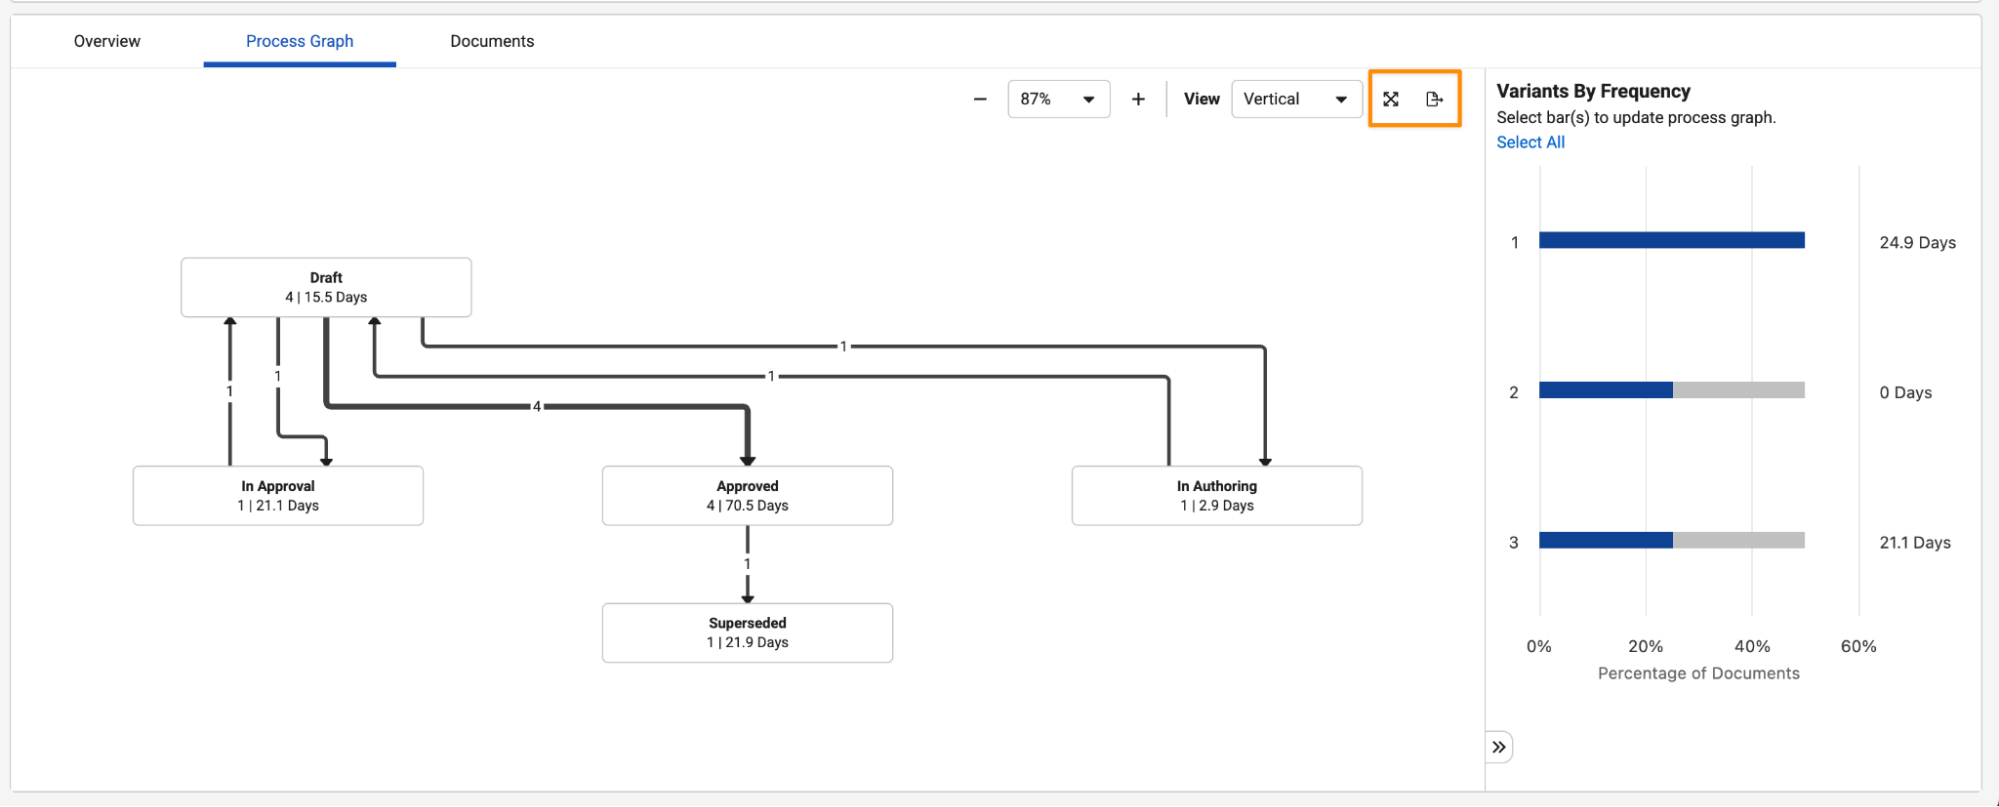The height and width of the screenshot is (807, 1999).
Task: Select variant 2 blue bar
Action: pyautogui.click(x=1606, y=390)
